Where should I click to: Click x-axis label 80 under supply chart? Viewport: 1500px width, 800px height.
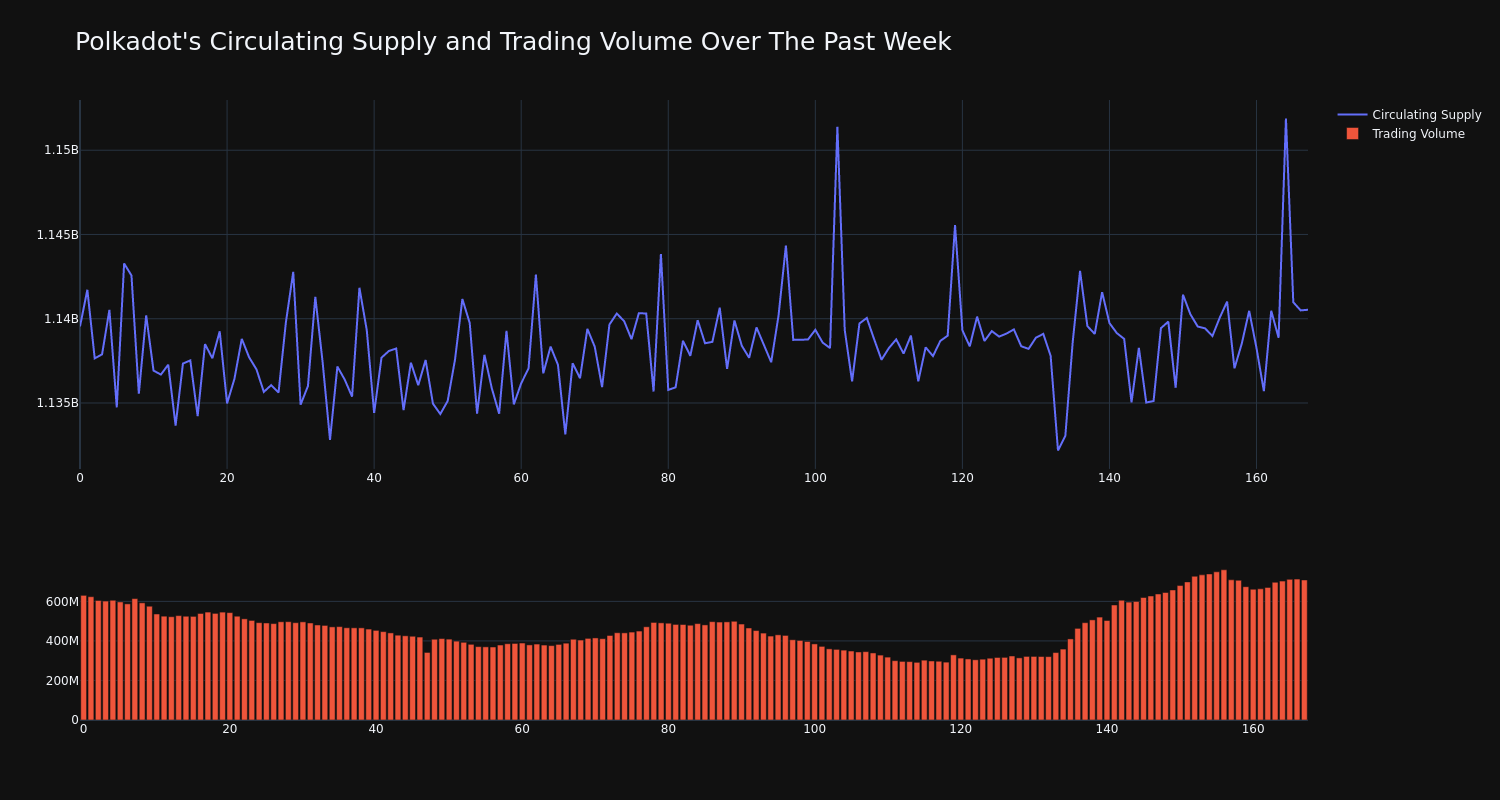668,478
